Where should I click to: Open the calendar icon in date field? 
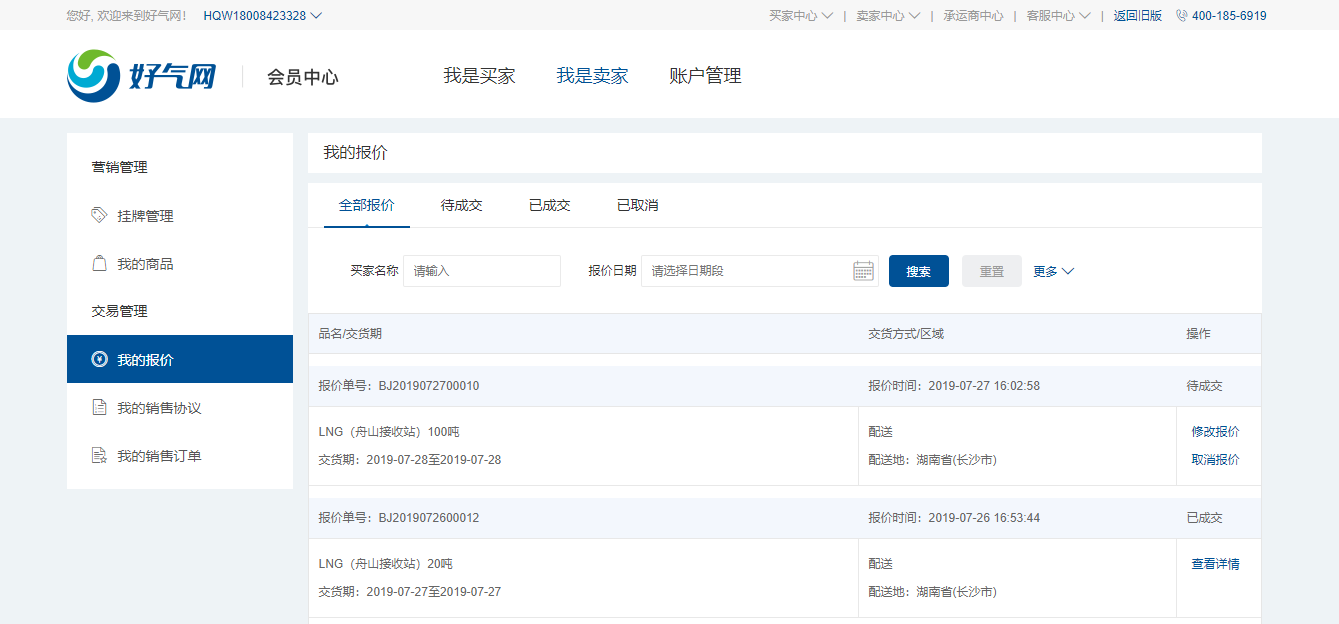[x=863, y=271]
